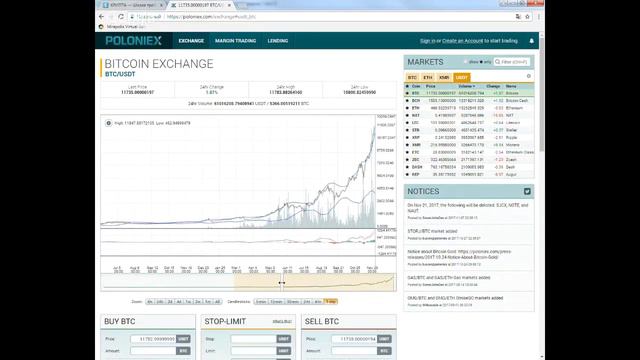Viewport: 640px width, 360px height.
Task: Close the BTC/USDT browser tab
Action: [229, 5]
